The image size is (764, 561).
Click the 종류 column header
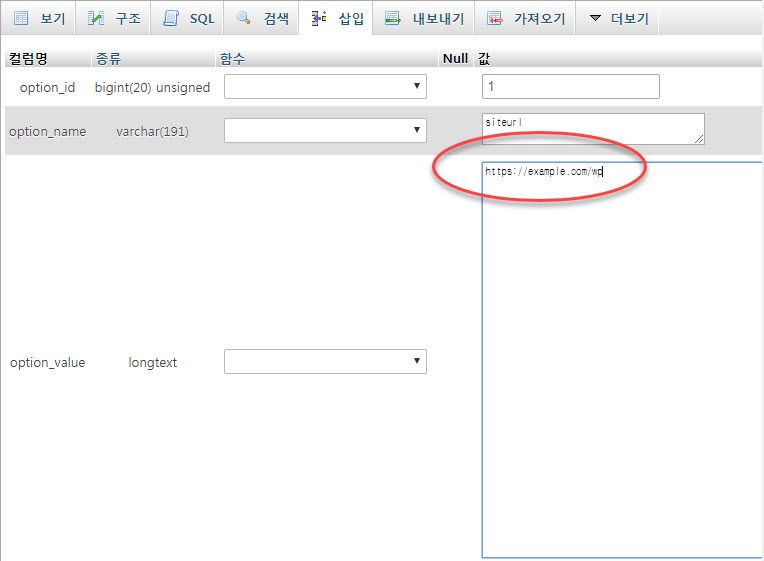pyautogui.click(x=108, y=58)
